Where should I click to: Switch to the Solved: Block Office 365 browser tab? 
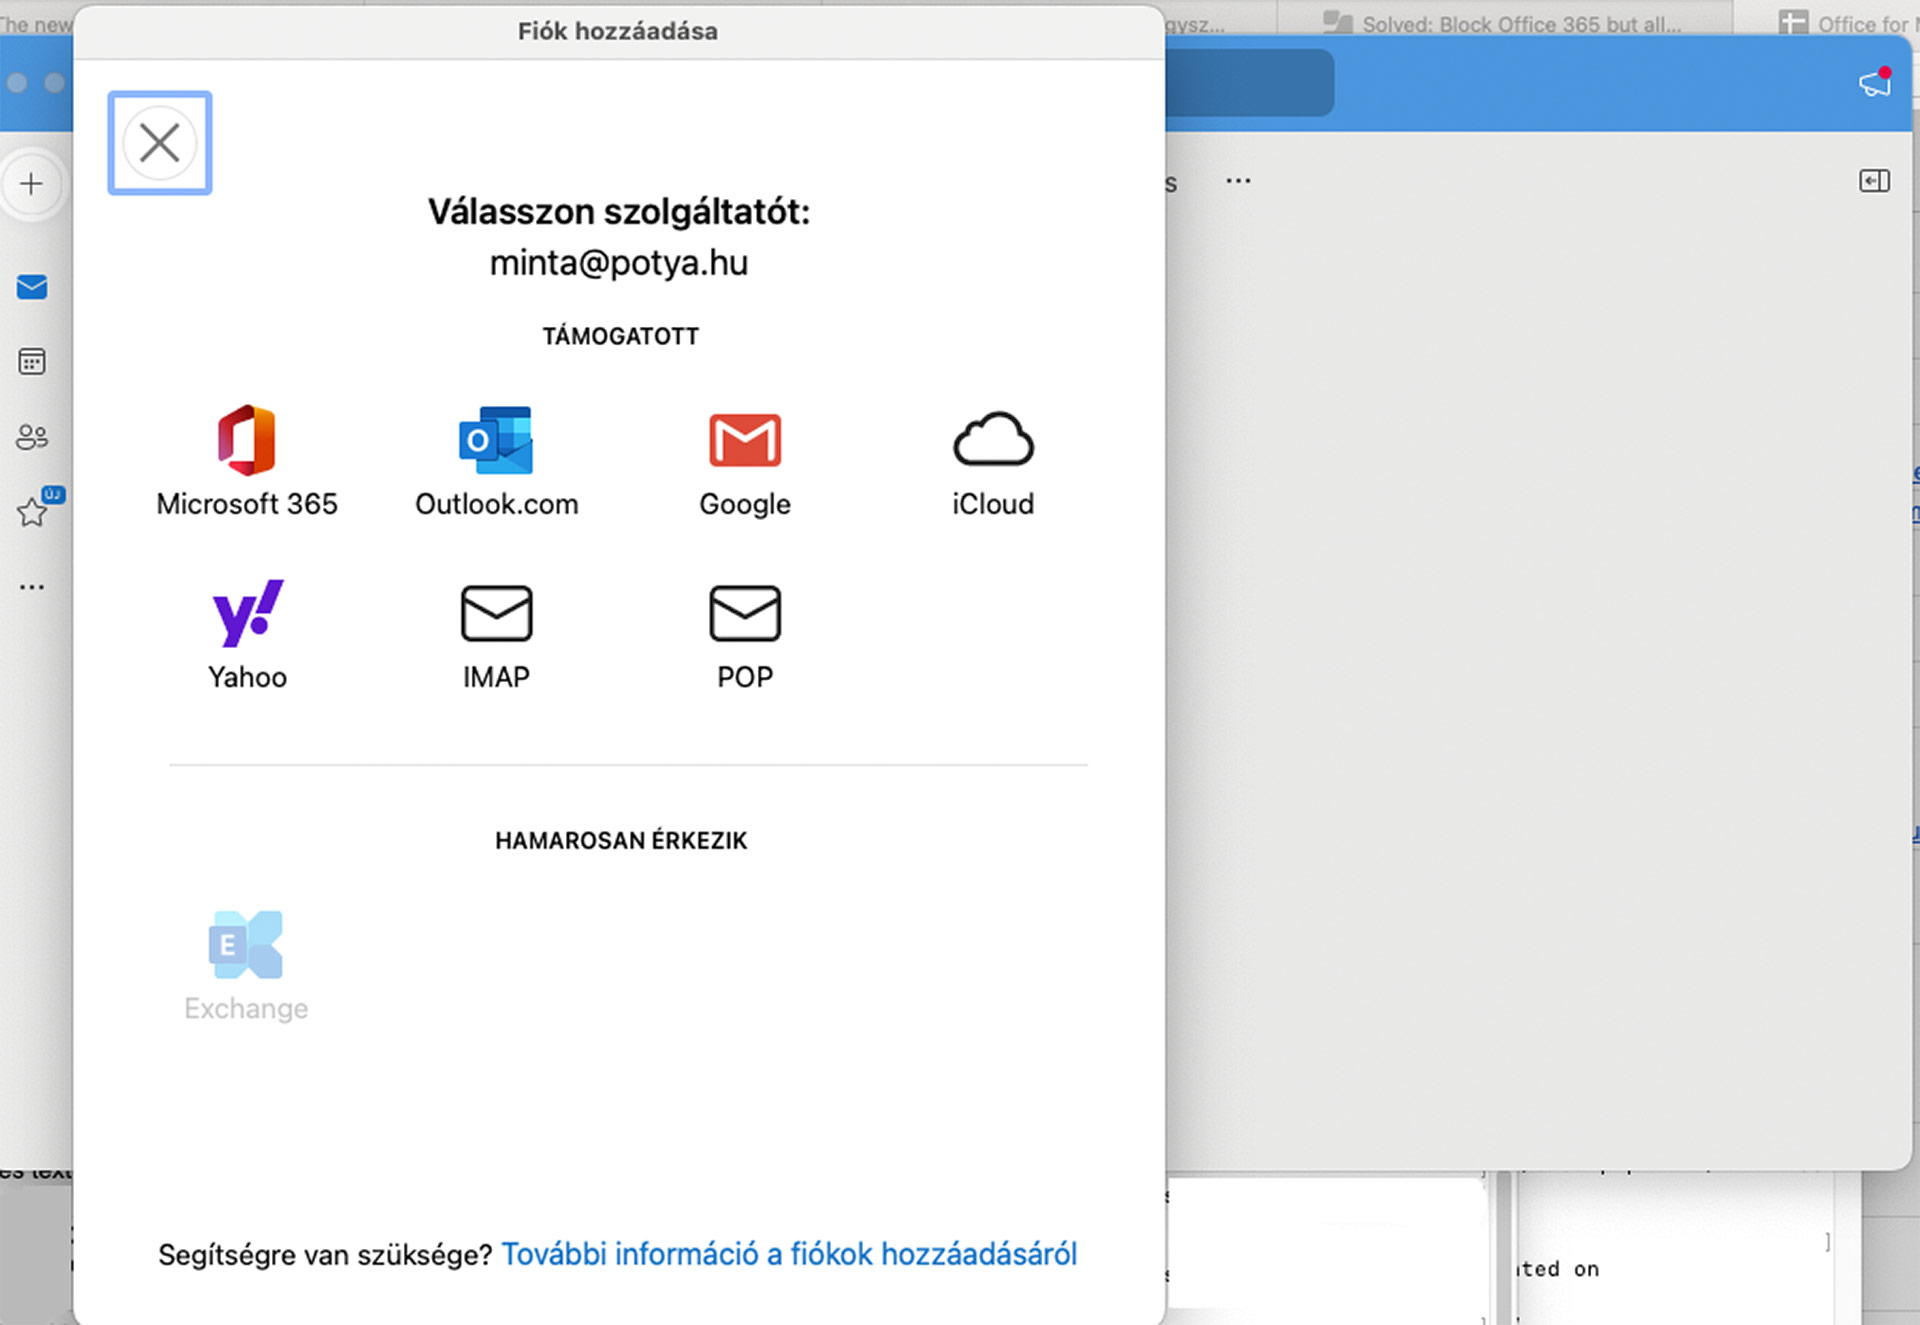(1503, 22)
